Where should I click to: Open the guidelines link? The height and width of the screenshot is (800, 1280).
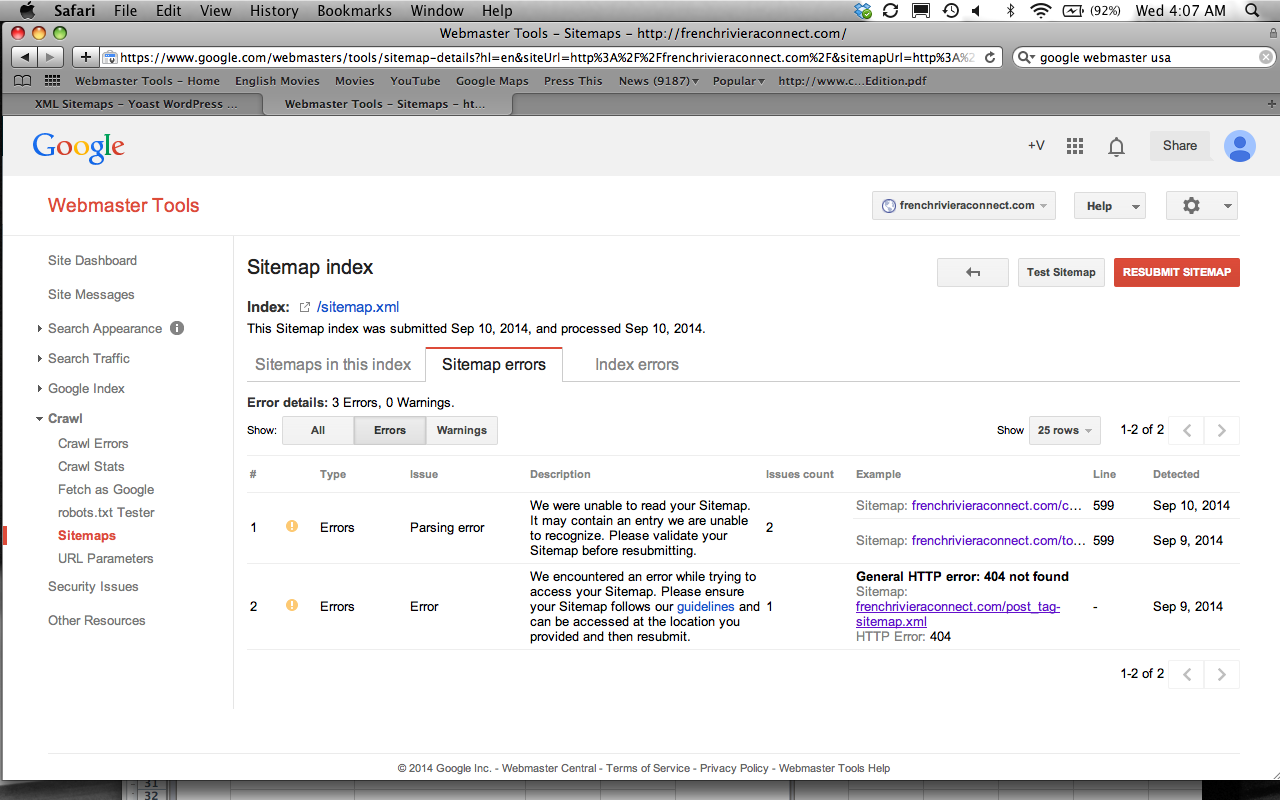pyautogui.click(x=705, y=606)
